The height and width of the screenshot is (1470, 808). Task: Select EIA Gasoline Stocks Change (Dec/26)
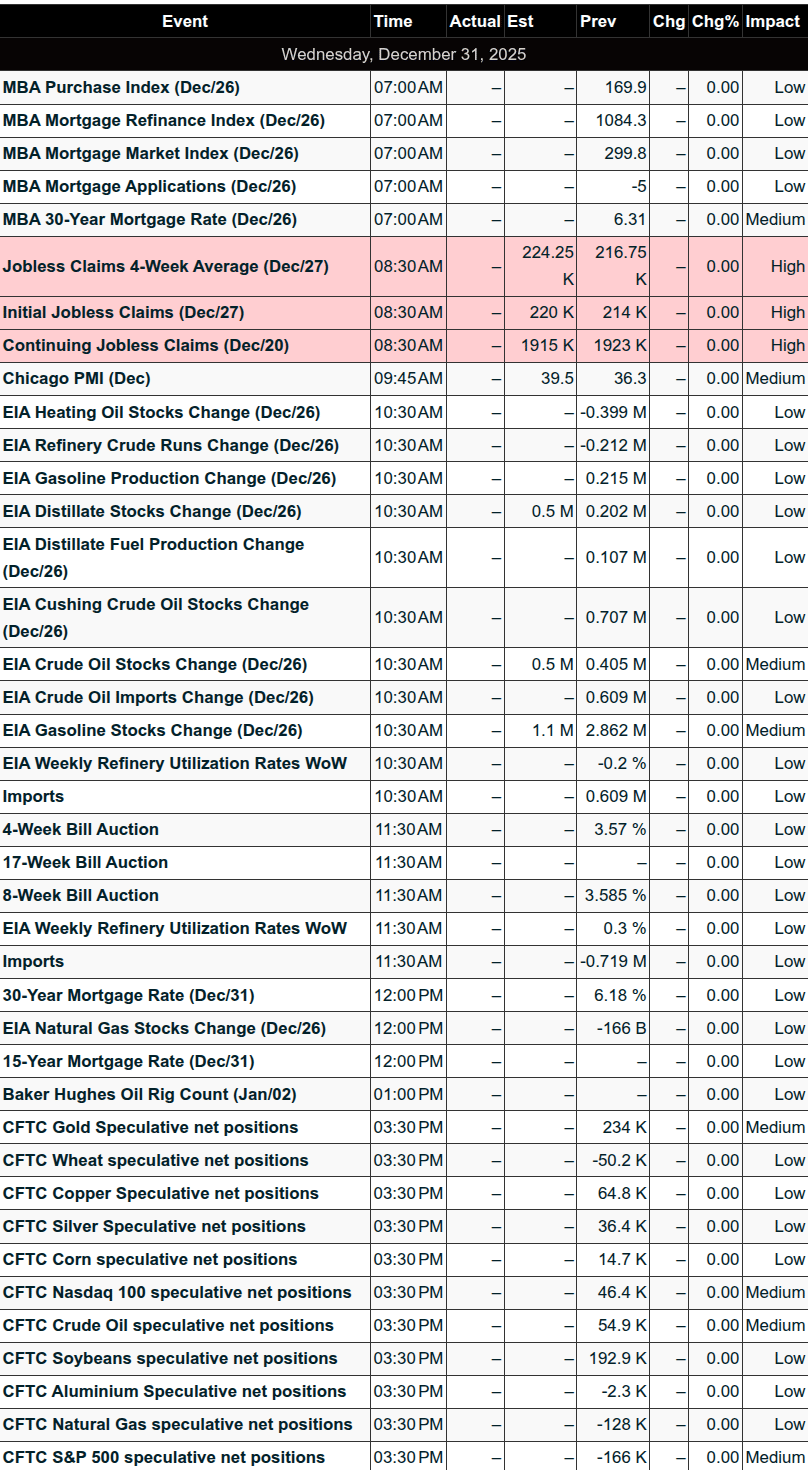click(x=152, y=730)
